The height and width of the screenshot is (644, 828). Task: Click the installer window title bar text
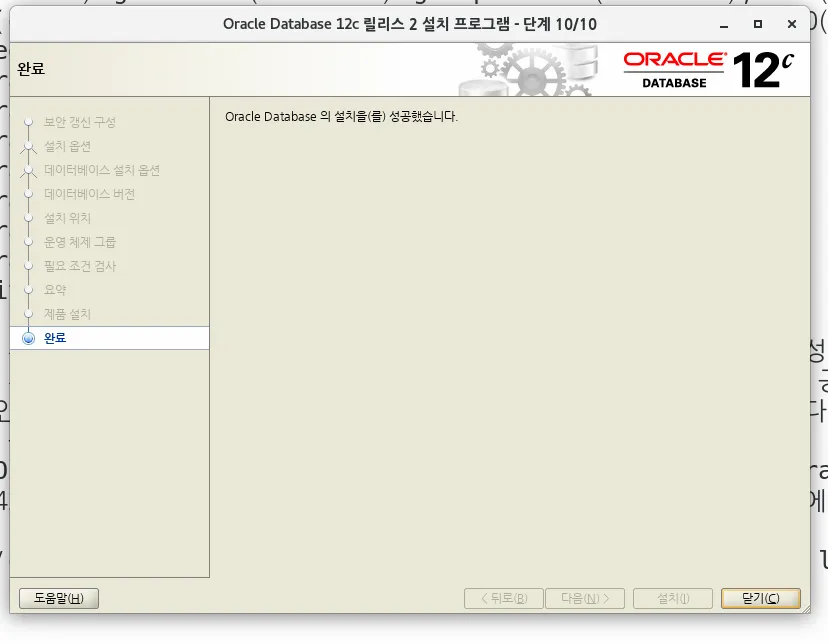pos(410,24)
